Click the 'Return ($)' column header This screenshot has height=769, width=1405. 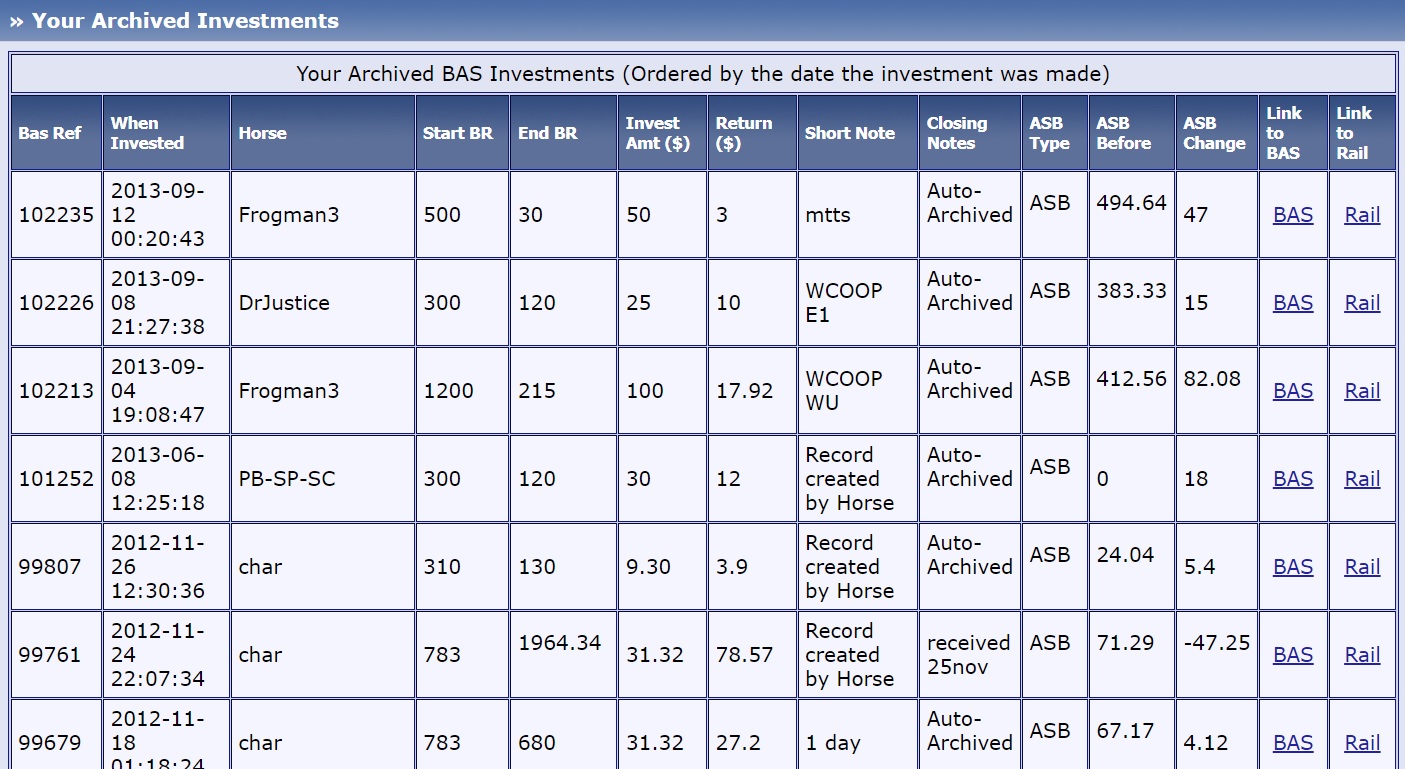[743, 133]
